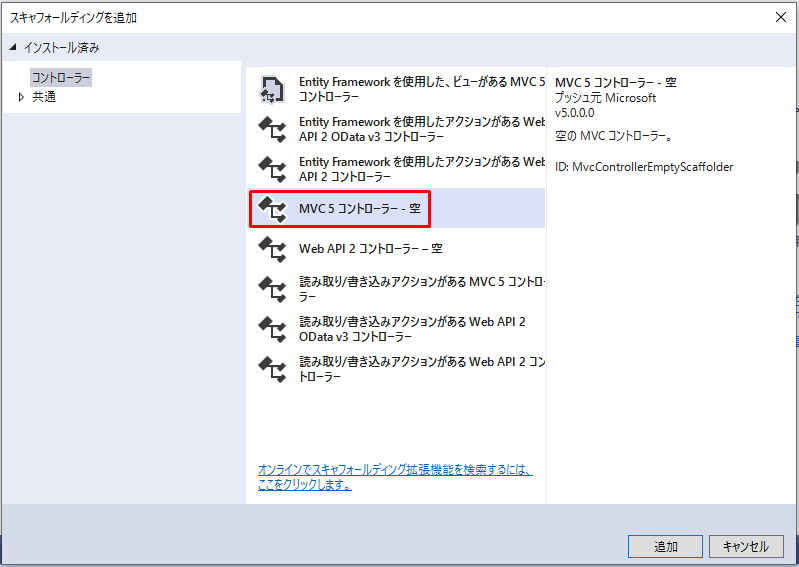Click icon of Web API 2 コントローラー – 空
This screenshot has height=567, width=799.
[273, 249]
